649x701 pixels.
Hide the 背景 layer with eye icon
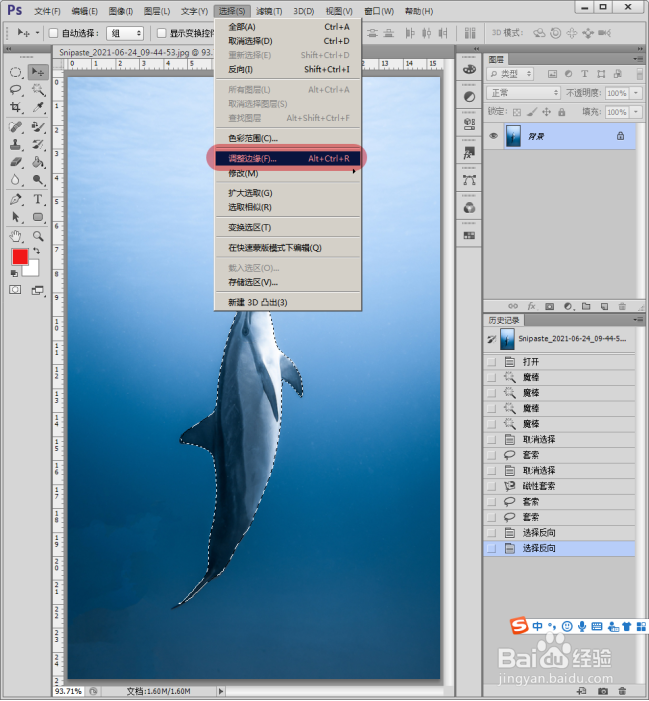point(493,136)
